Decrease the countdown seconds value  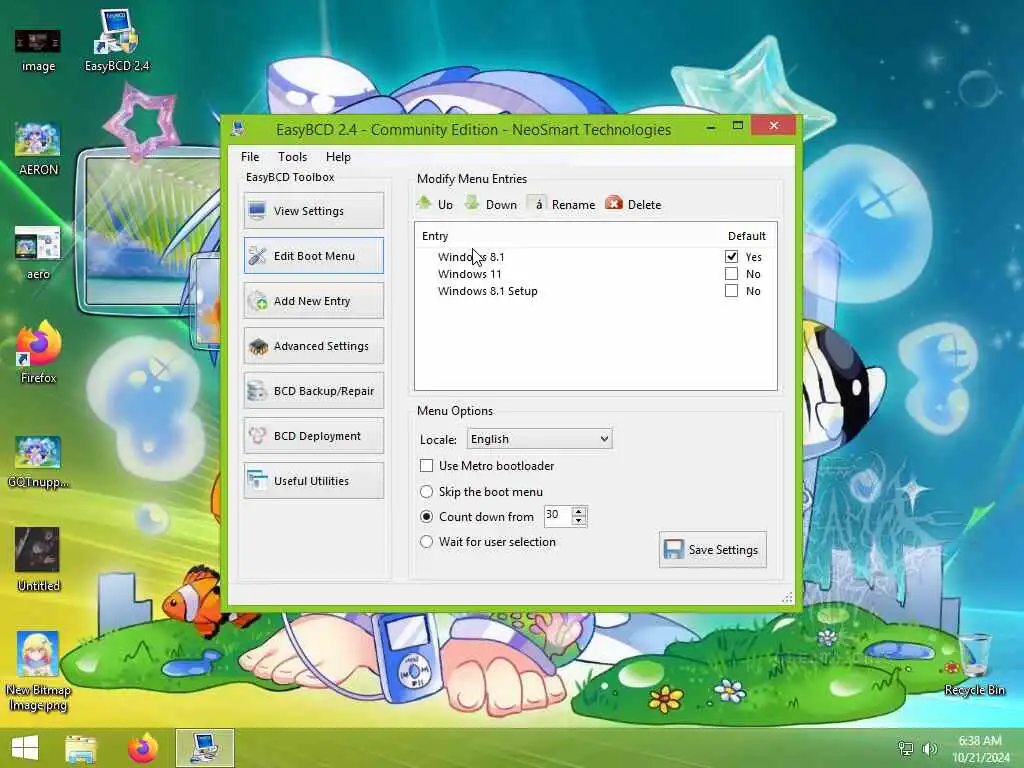[579, 521]
